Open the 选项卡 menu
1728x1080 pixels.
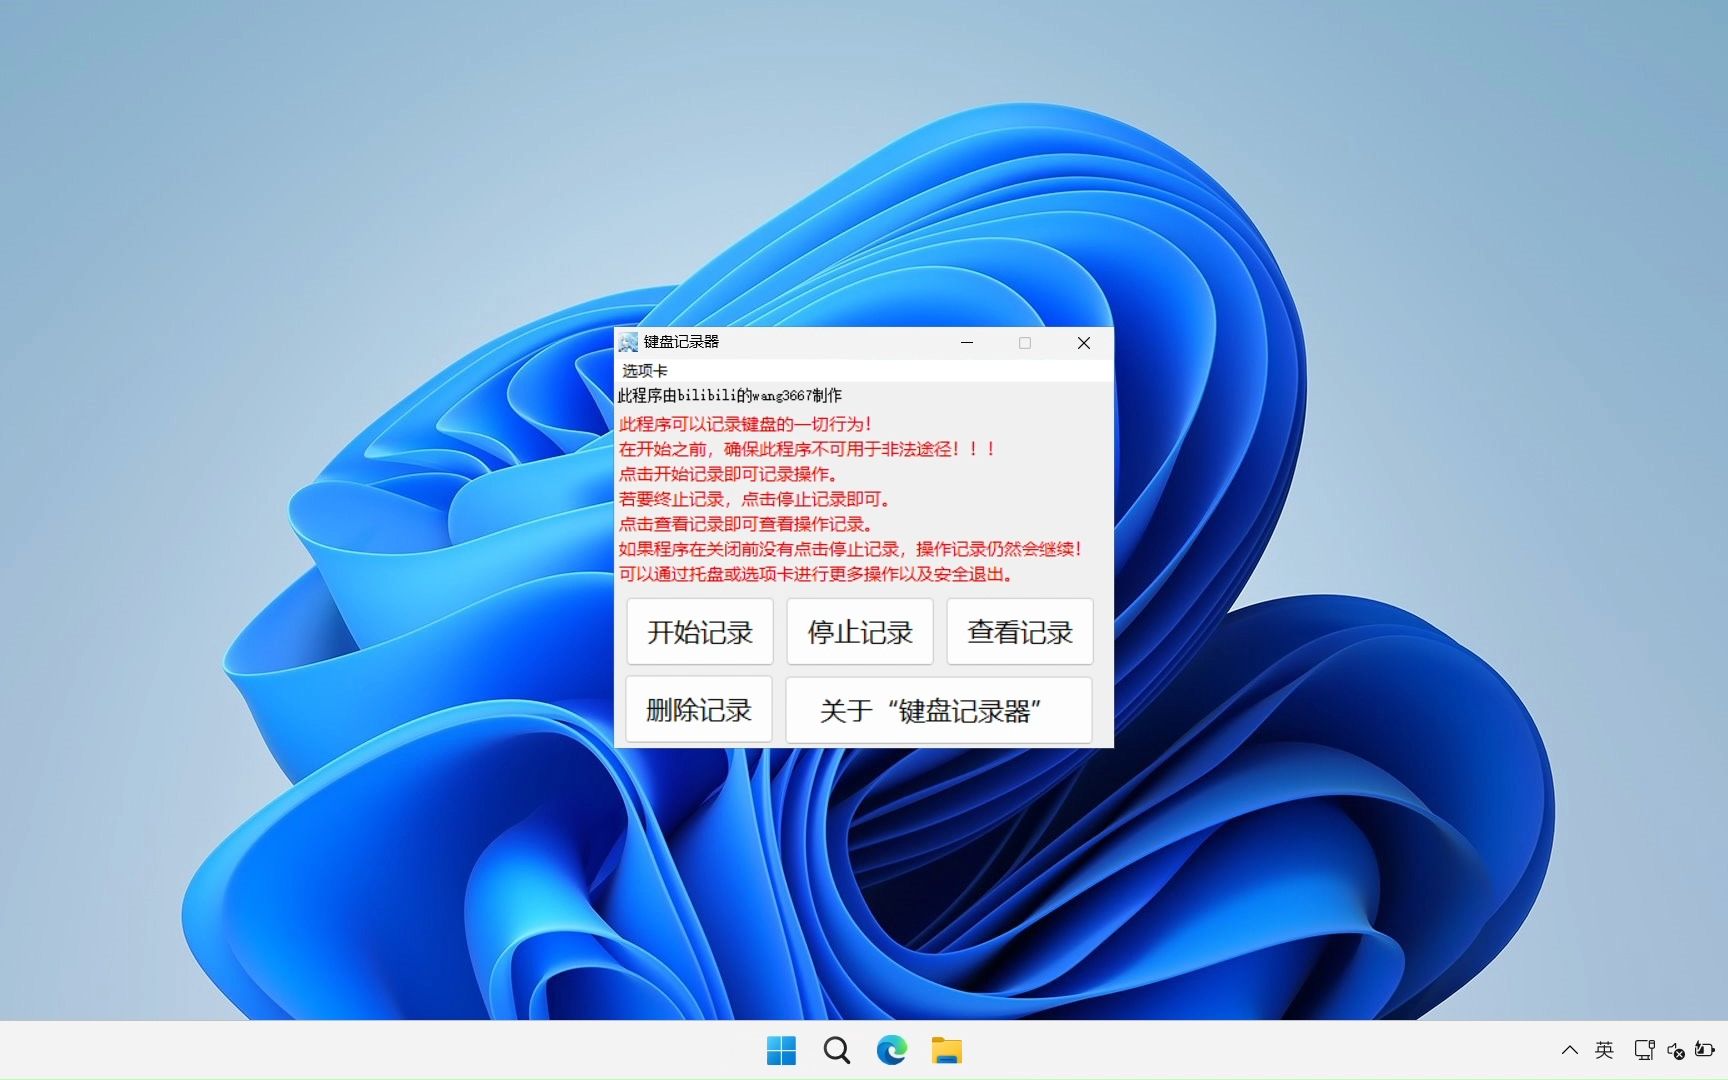pos(646,370)
